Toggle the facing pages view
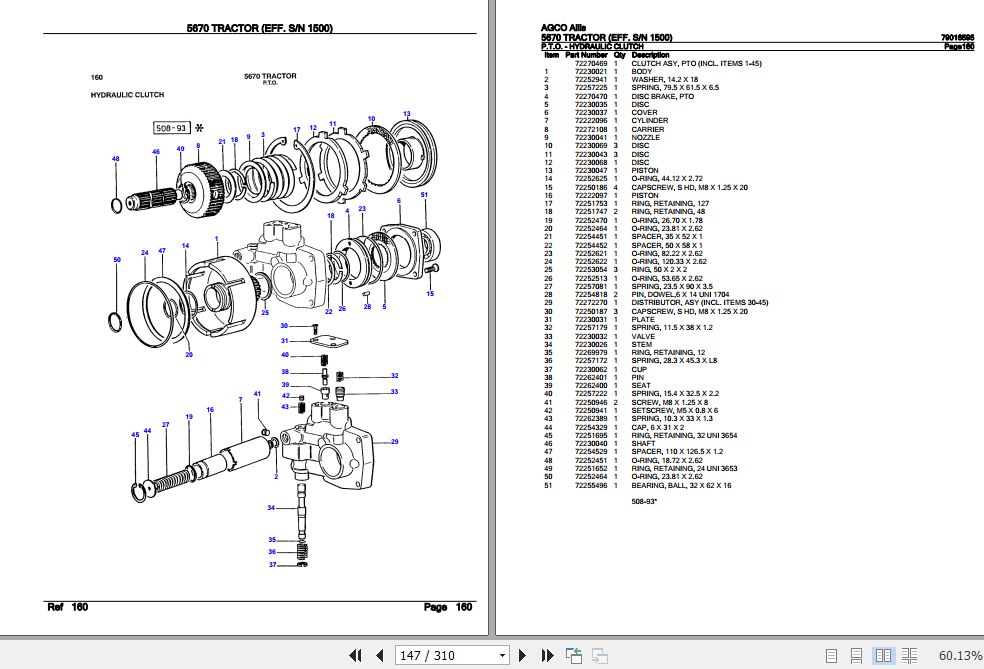 point(884,655)
